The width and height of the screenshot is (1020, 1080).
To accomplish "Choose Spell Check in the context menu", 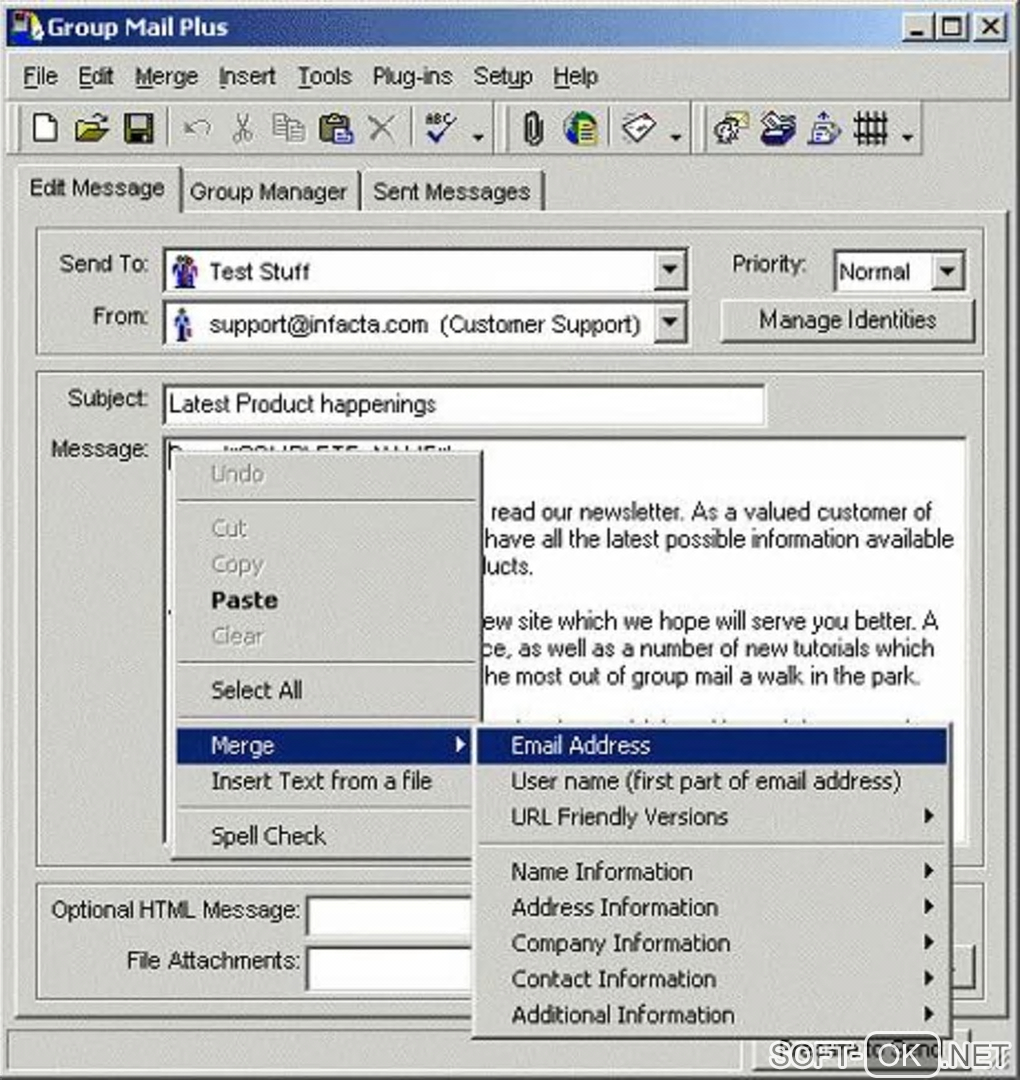I will 324,836.
